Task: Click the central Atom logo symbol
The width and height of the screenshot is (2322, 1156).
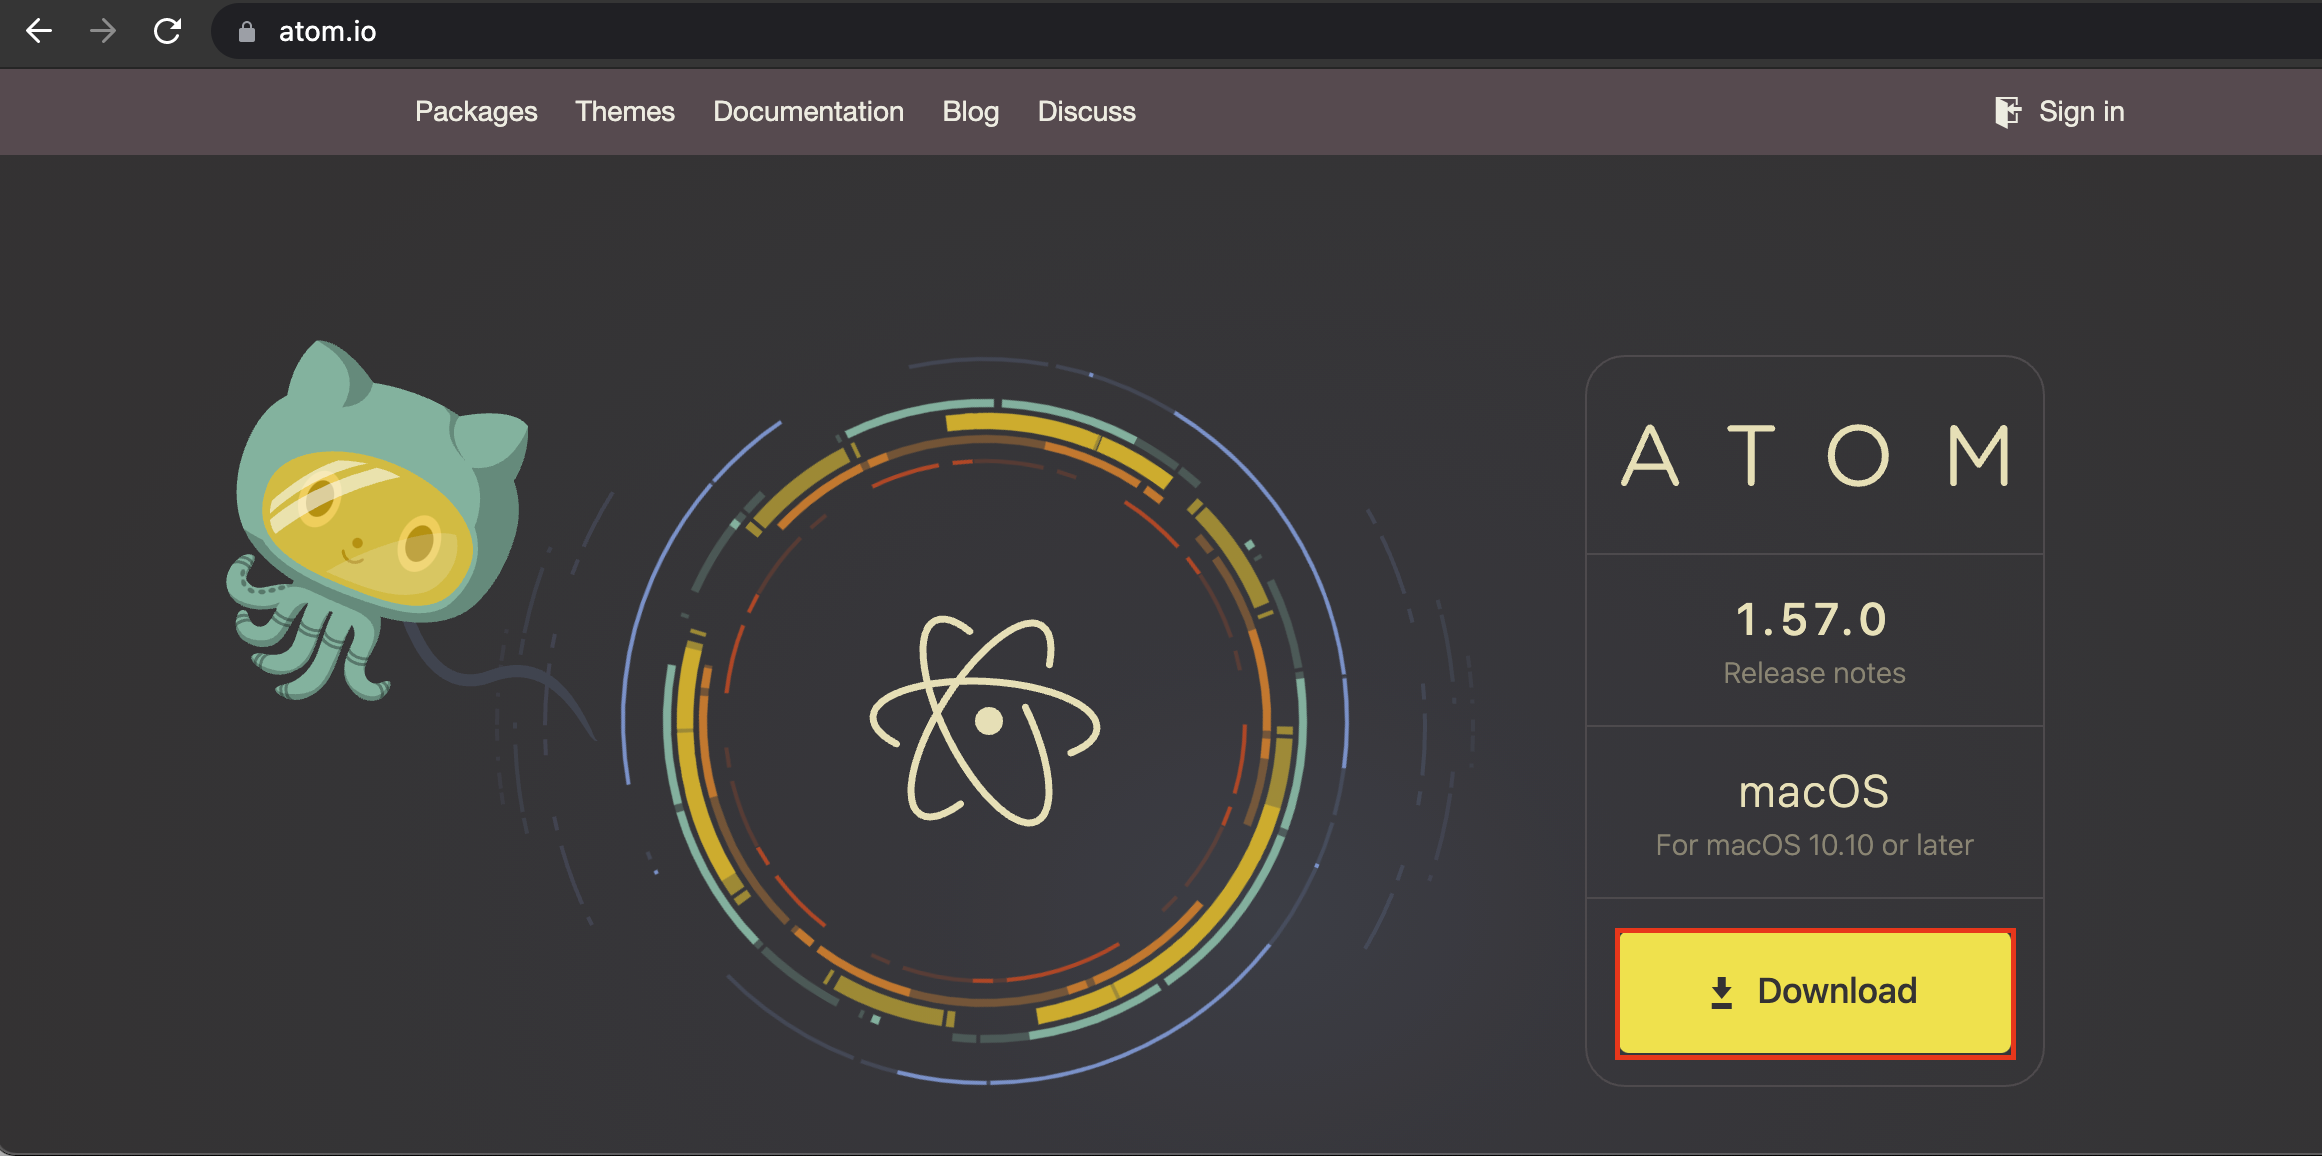Action: [985, 721]
